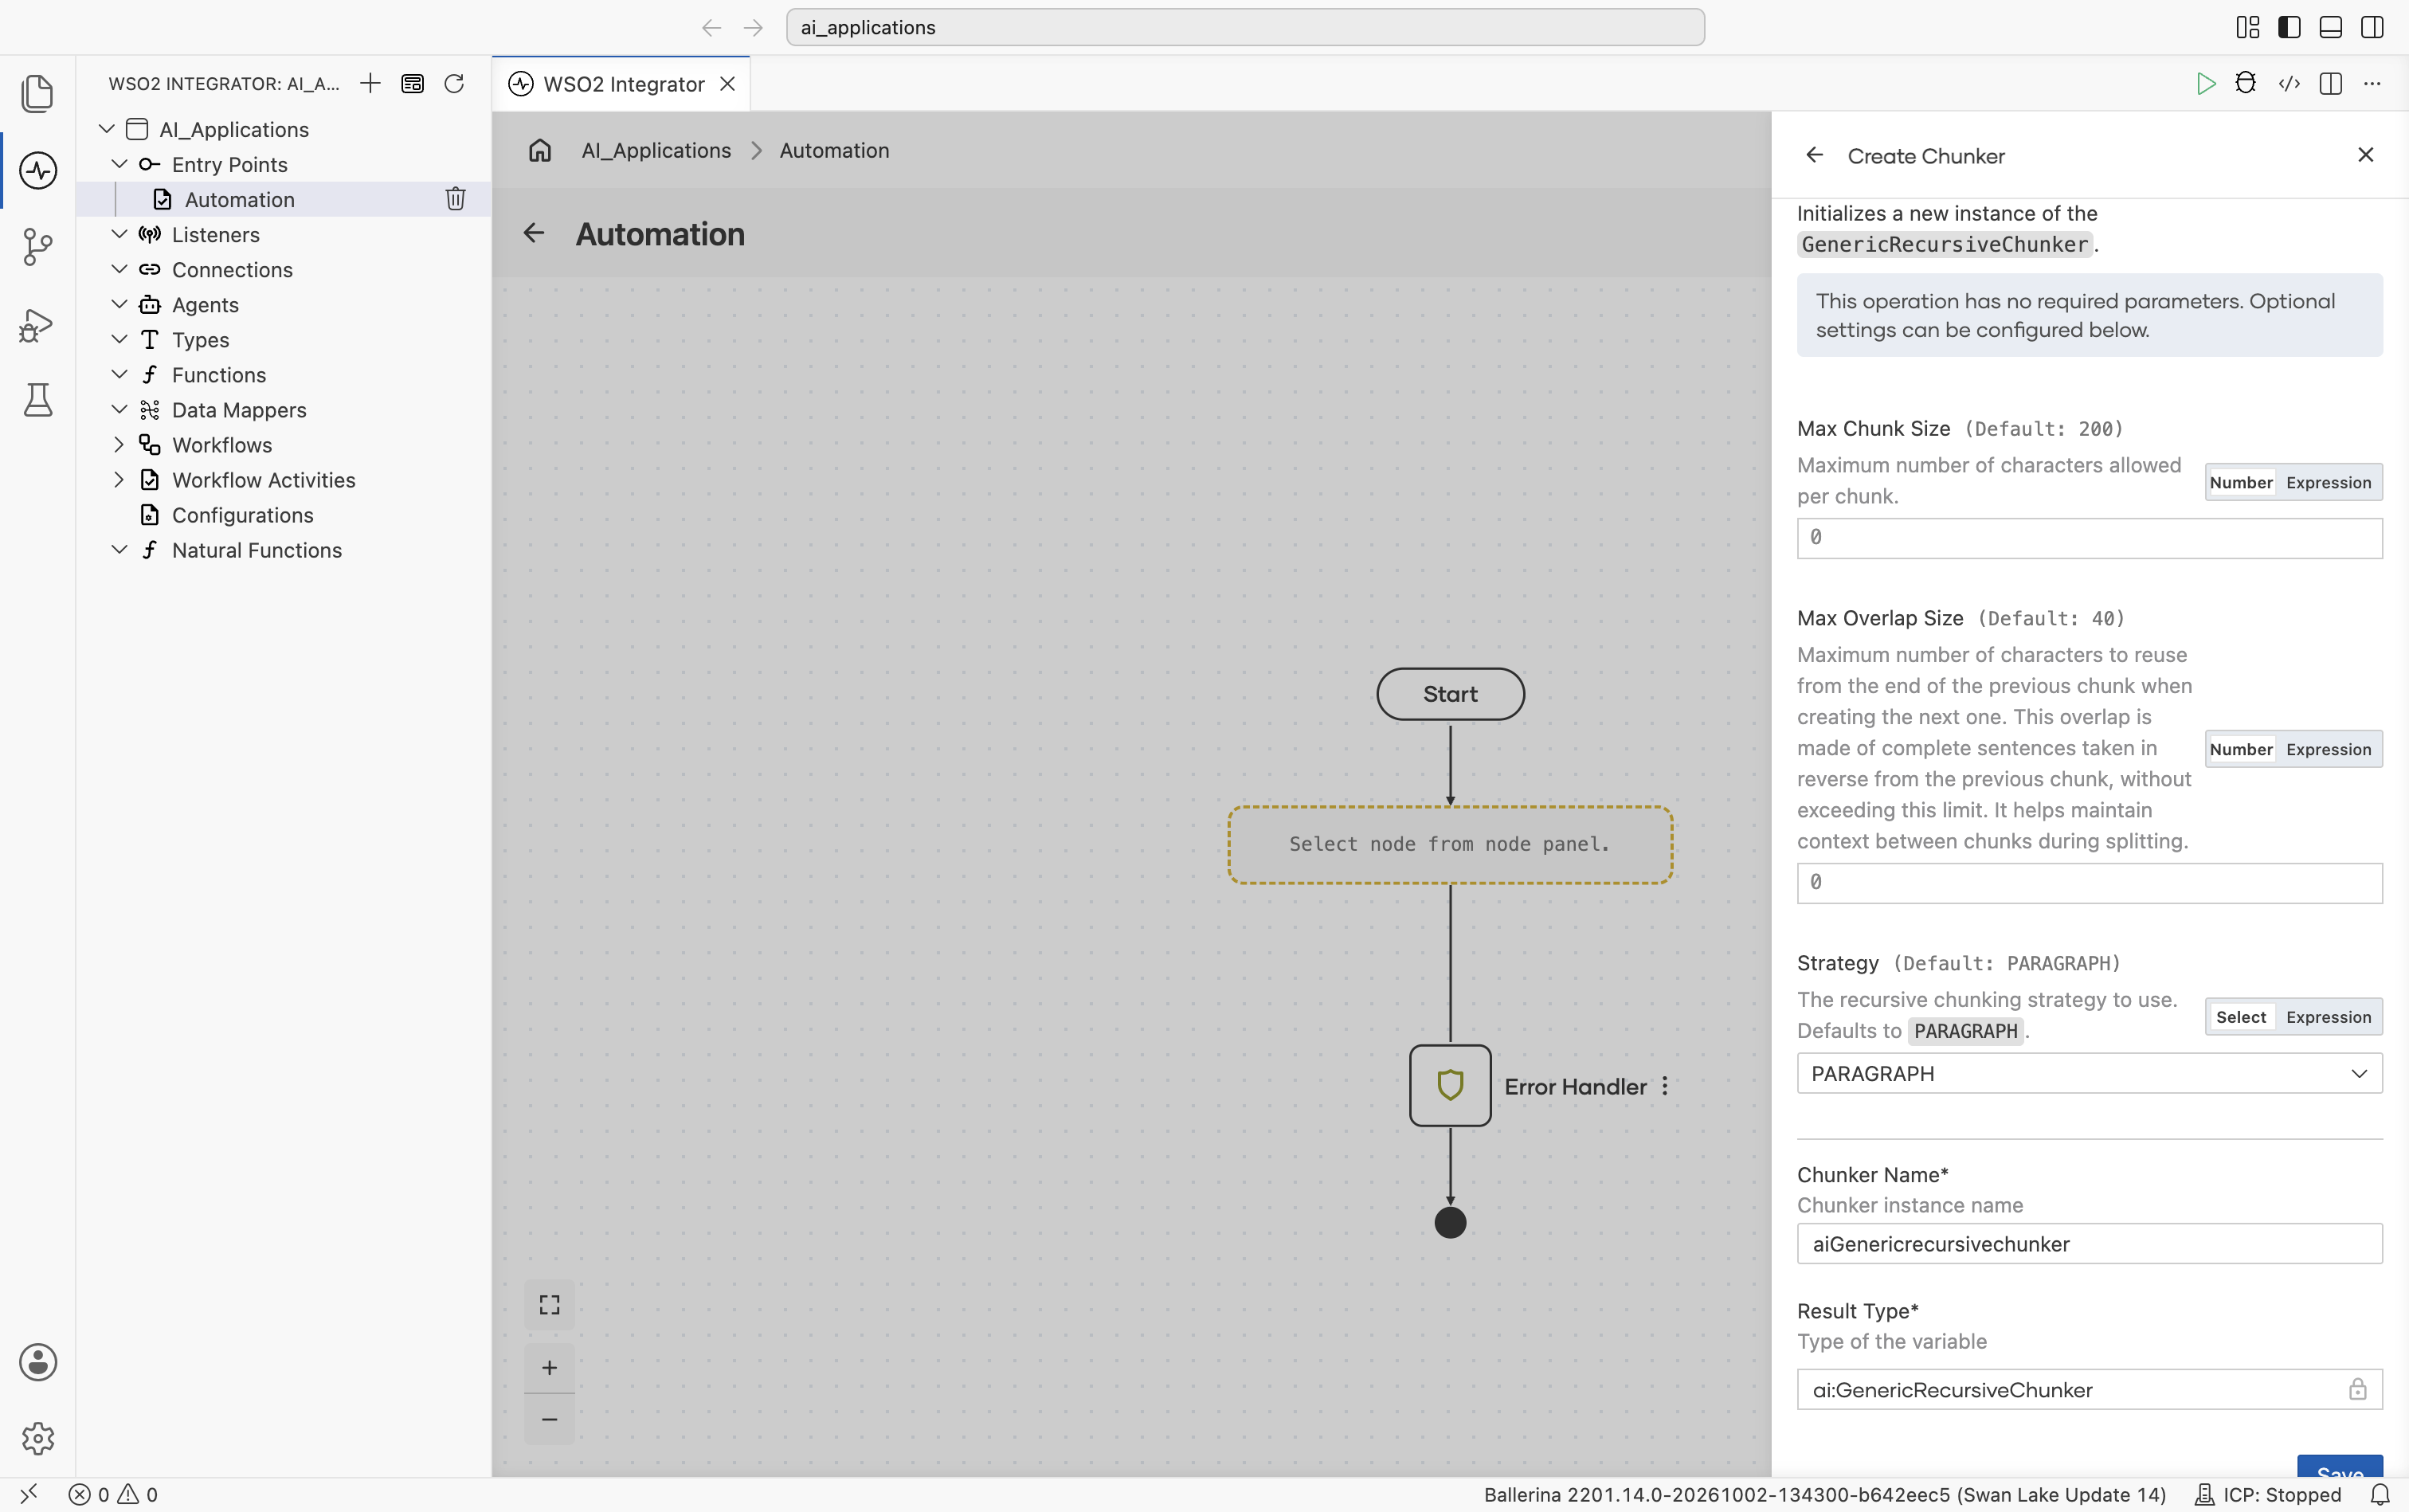Open the WSO2 Integrator activity bar icon
This screenshot has width=2409, height=1512.
pyautogui.click(x=37, y=170)
